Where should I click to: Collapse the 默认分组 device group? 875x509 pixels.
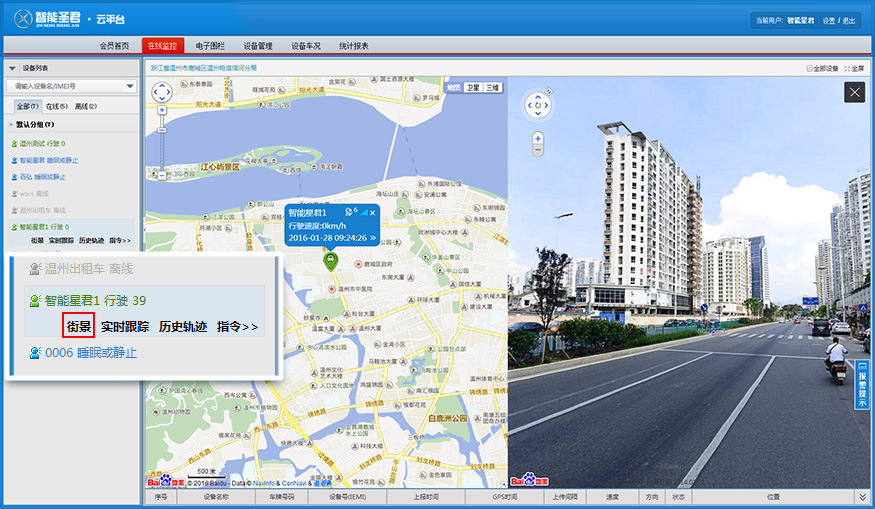pos(11,124)
